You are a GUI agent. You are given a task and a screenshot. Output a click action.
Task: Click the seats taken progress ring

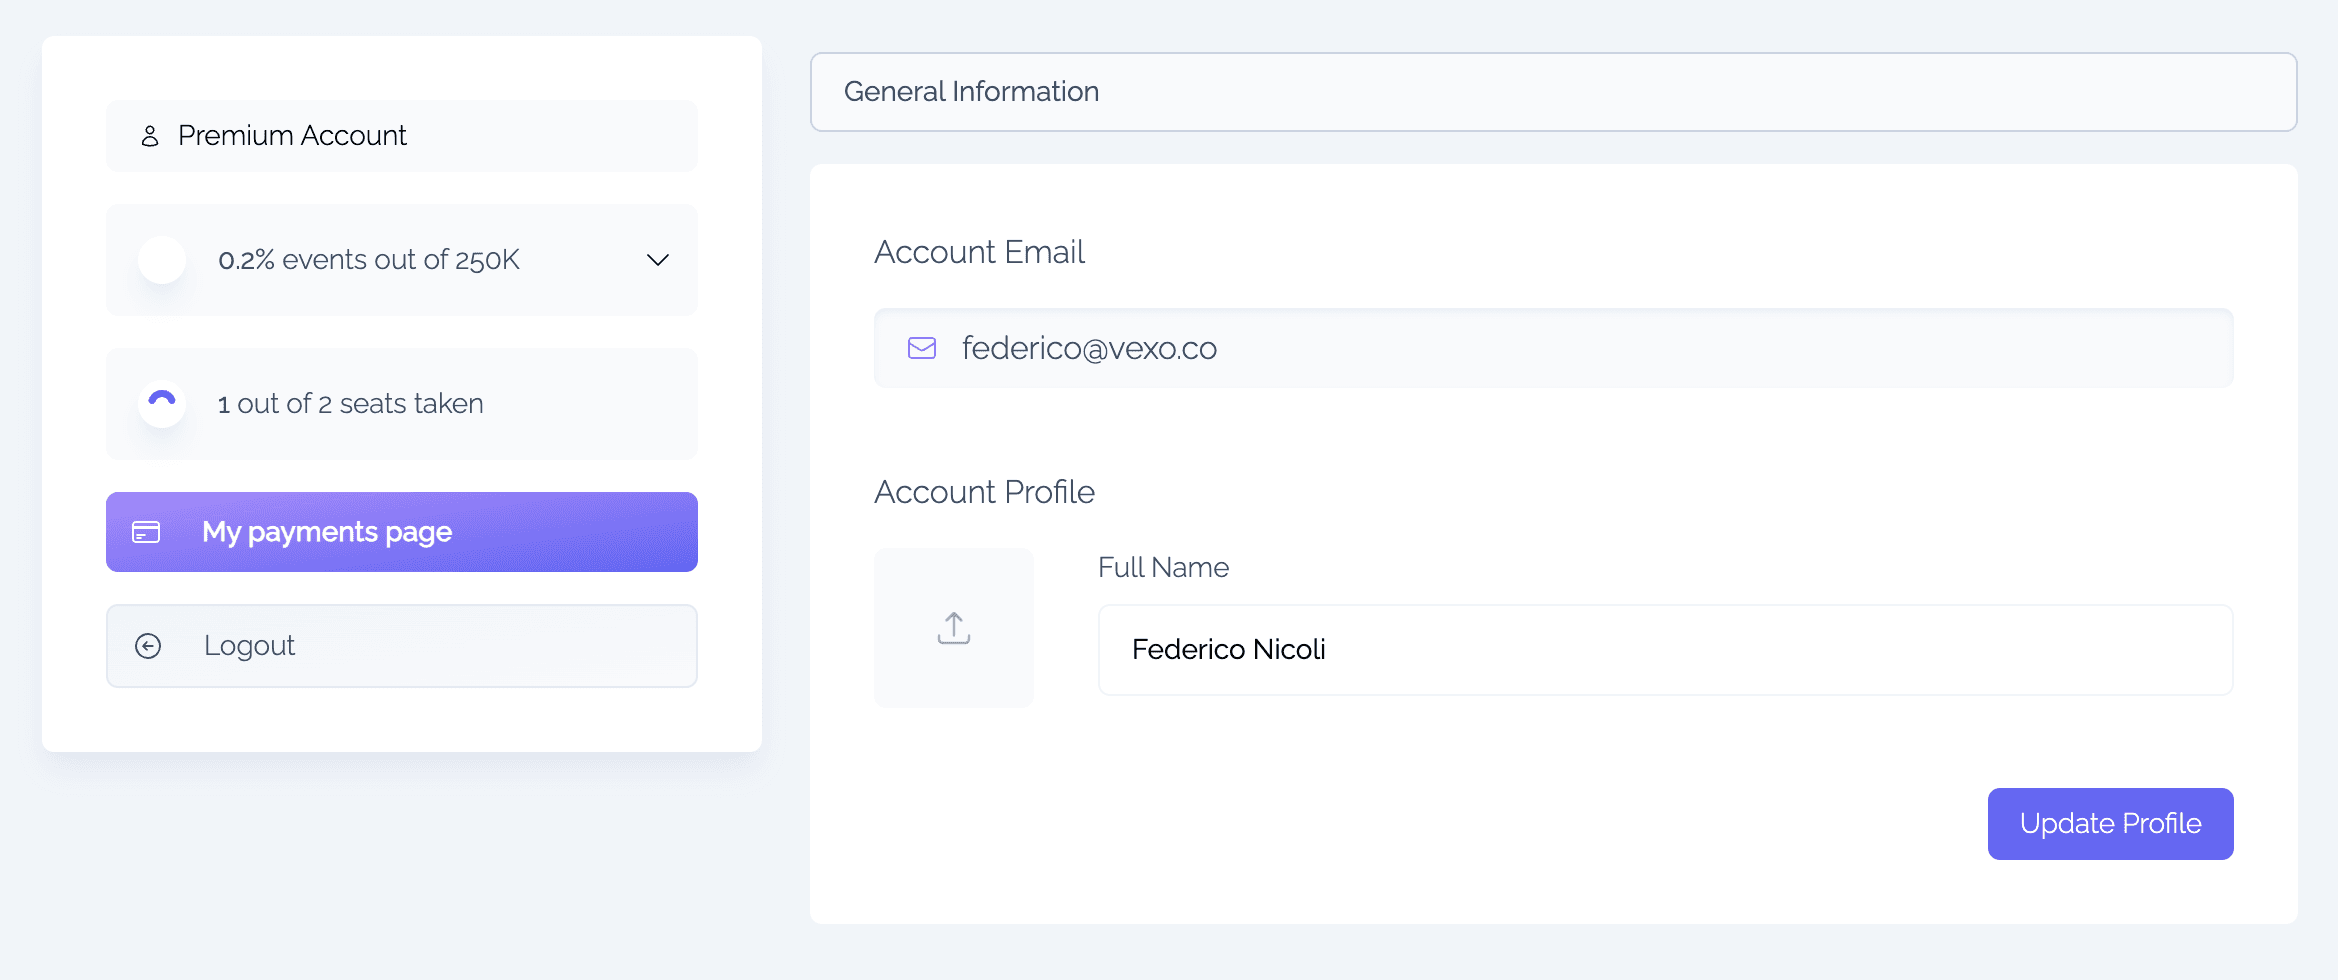tap(162, 404)
